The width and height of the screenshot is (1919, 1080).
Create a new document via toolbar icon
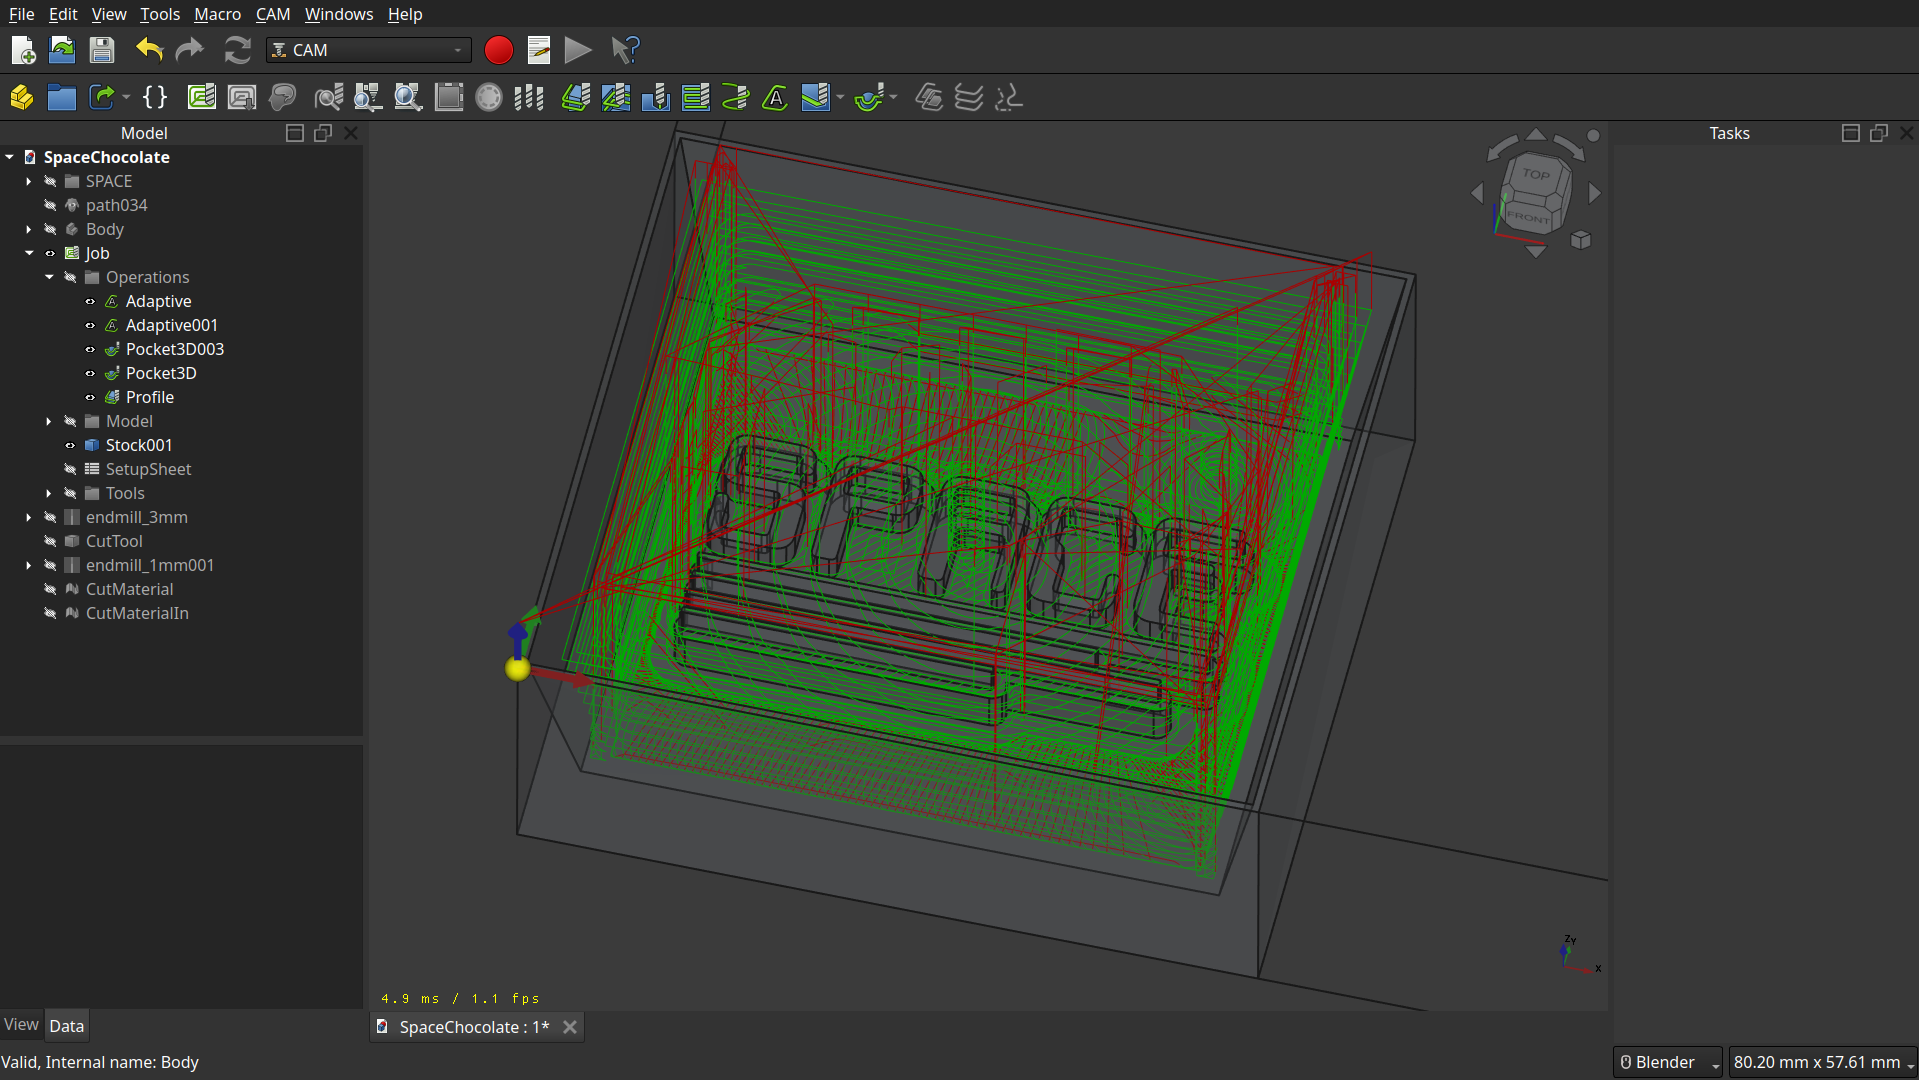pyautogui.click(x=22, y=50)
